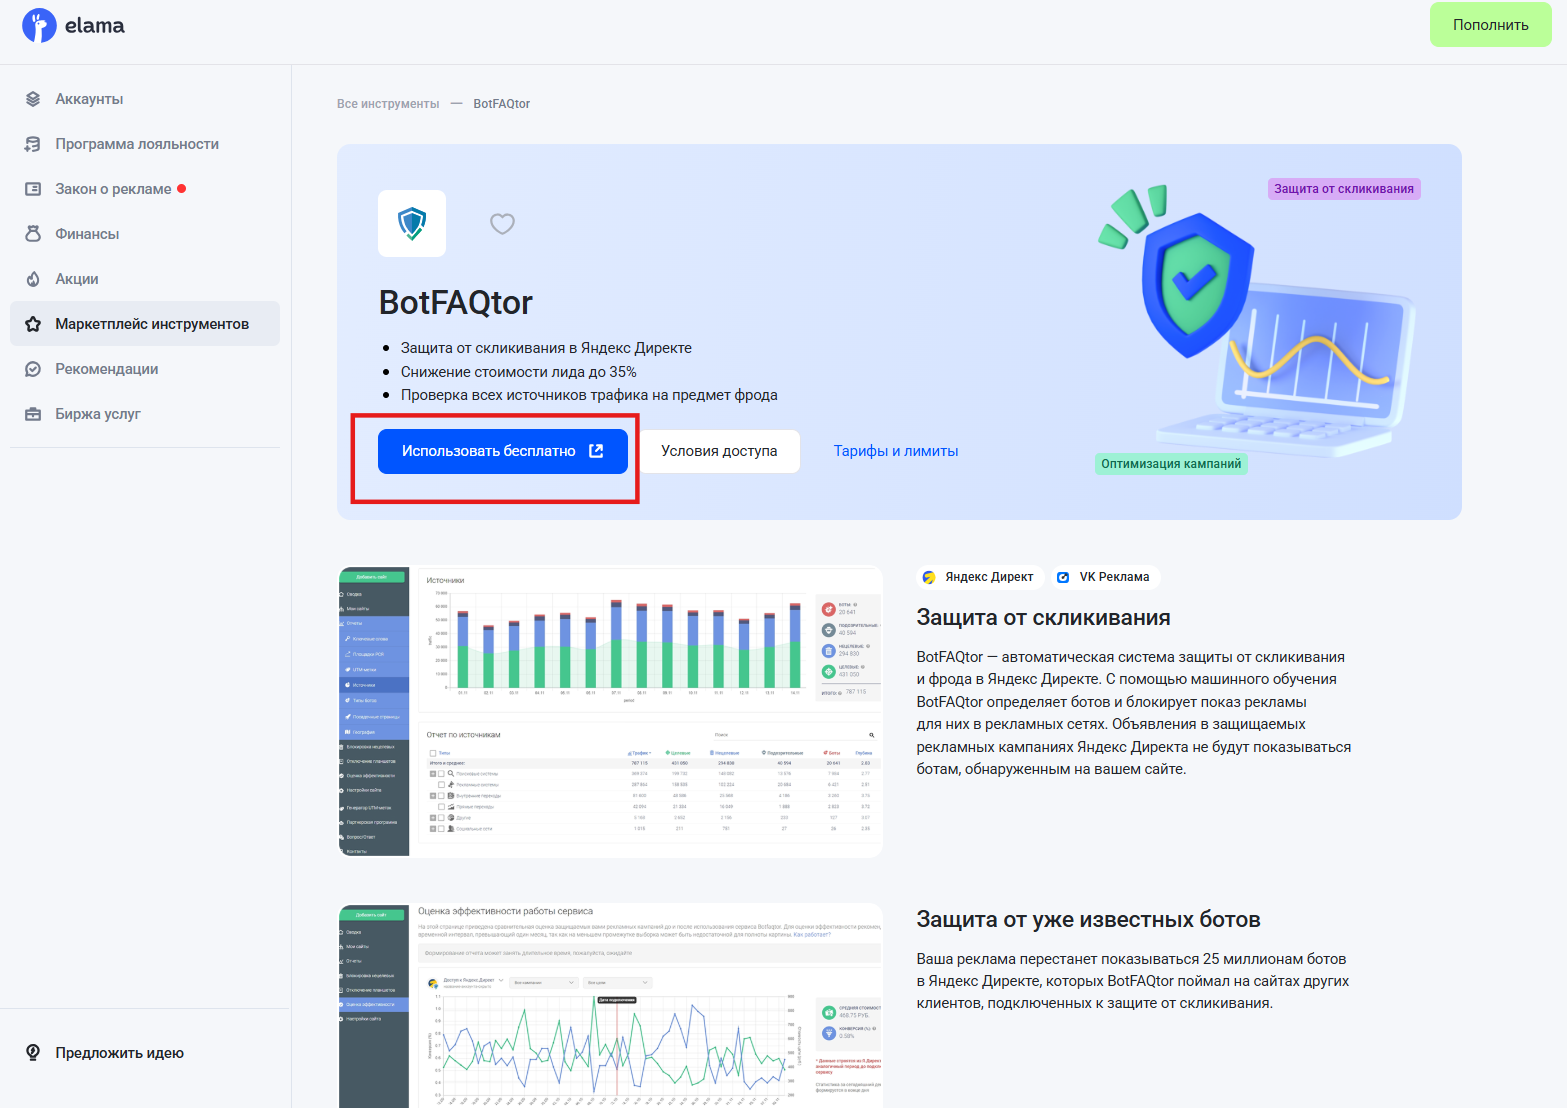Open the Условия доступа dialog
Viewport: 1567px width, 1108px height.
(719, 450)
